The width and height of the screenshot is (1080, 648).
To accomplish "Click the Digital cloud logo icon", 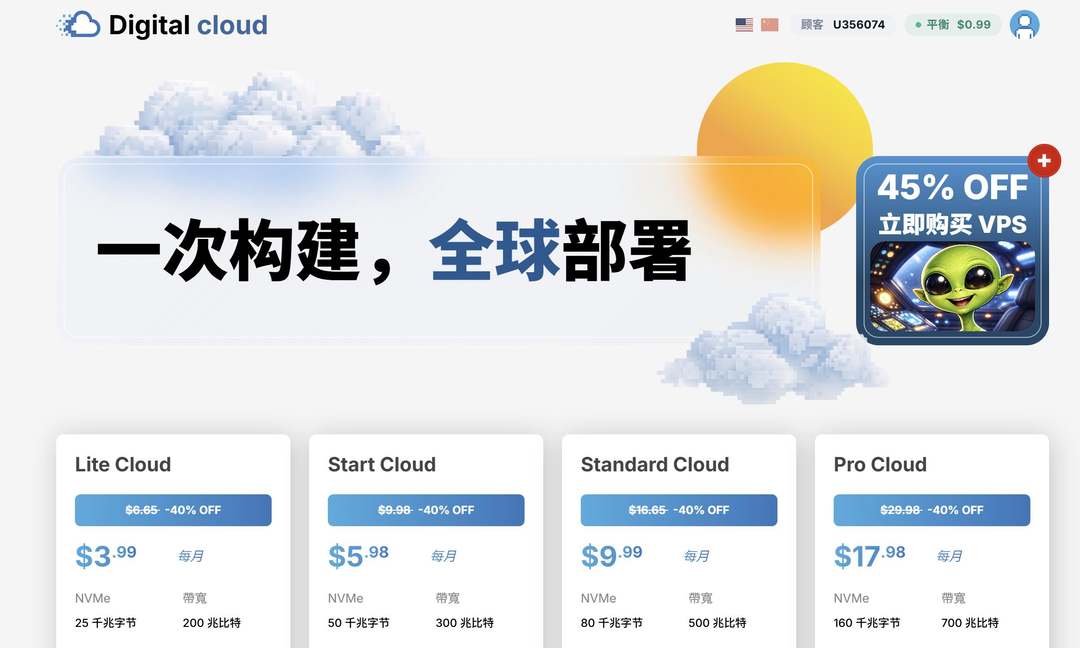I will 79,24.
